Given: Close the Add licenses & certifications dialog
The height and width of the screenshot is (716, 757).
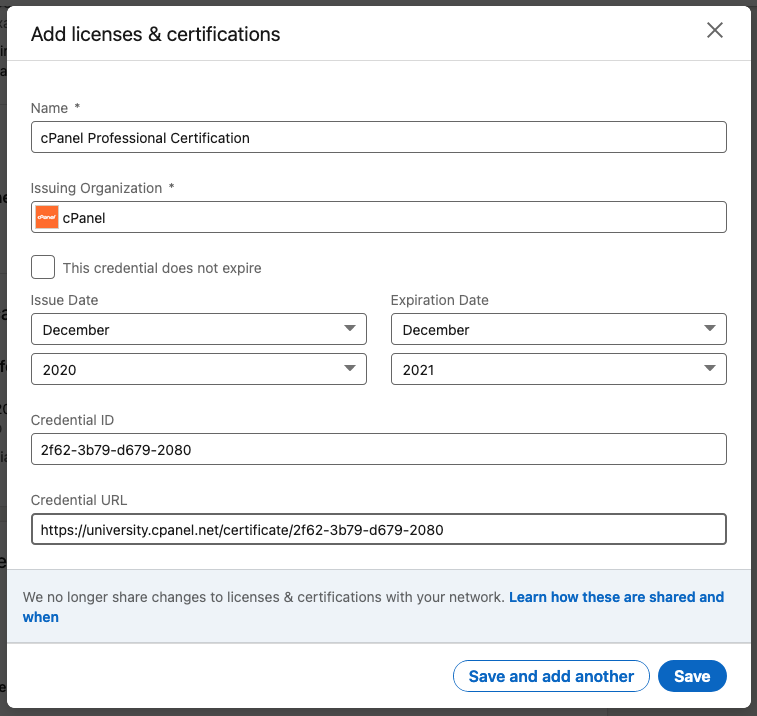Looking at the screenshot, I should click(715, 30).
